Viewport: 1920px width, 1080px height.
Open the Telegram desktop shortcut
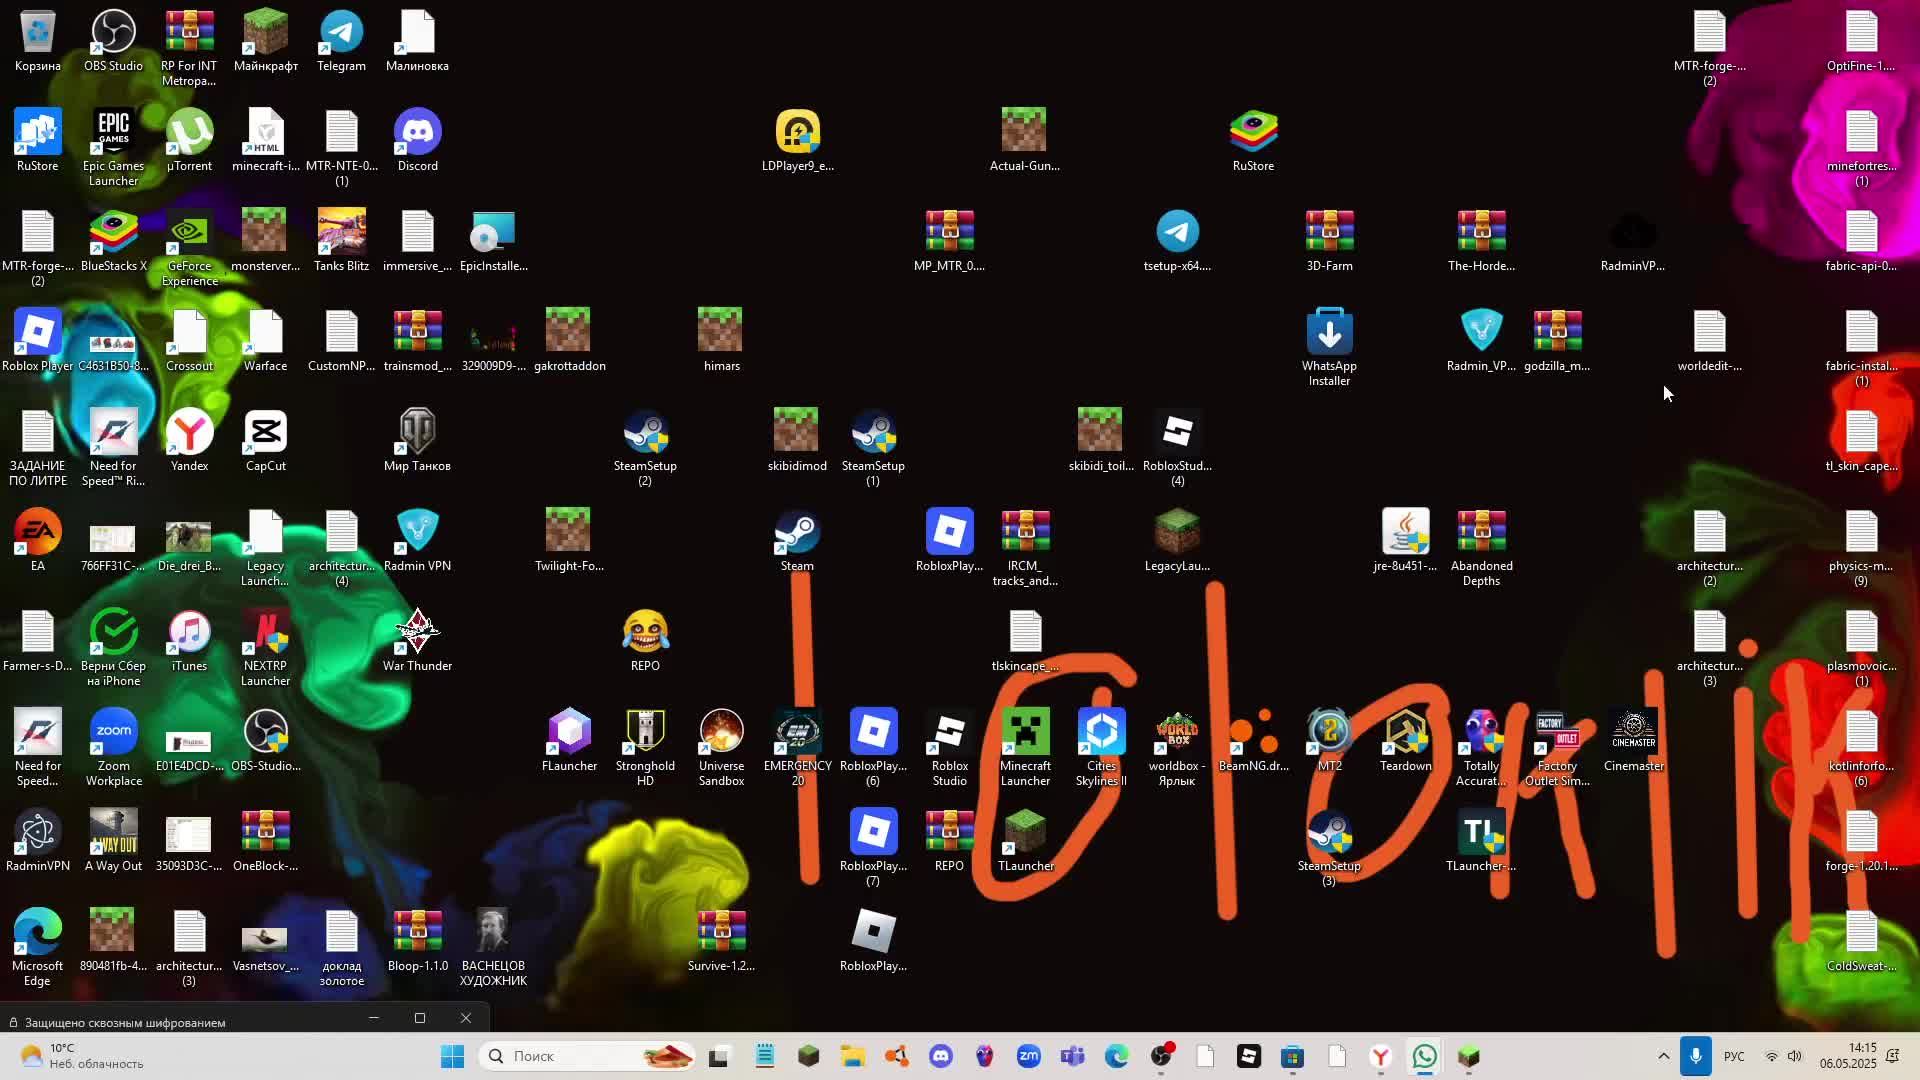pyautogui.click(x=341, y=34)
